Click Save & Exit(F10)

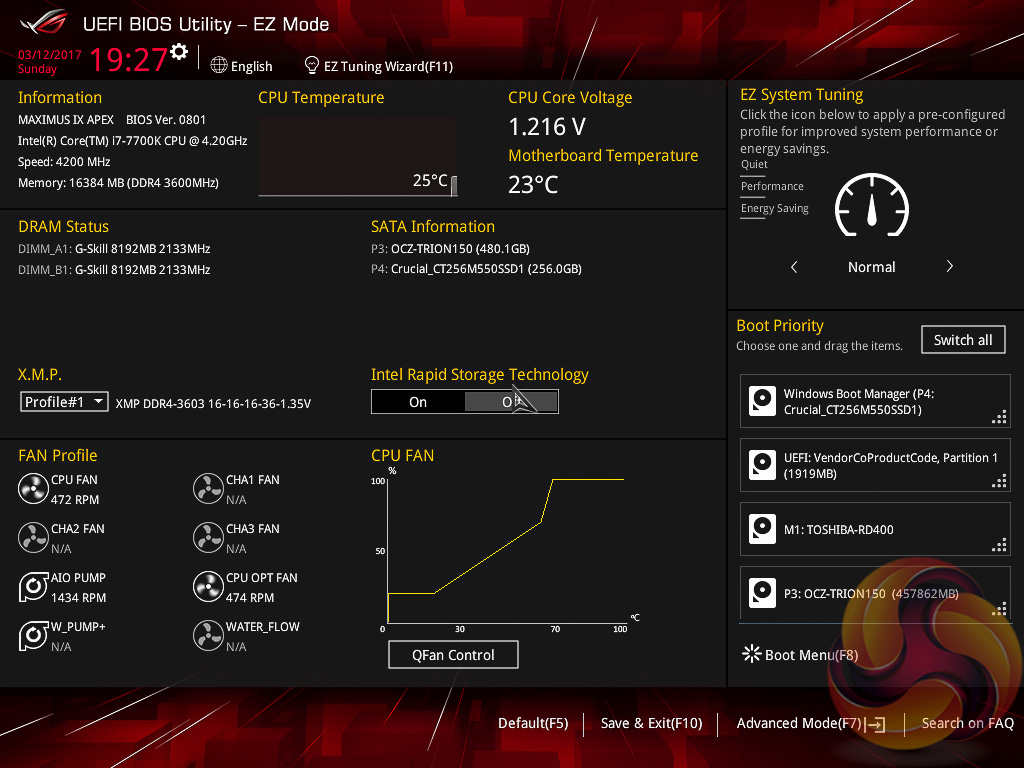coord(651,723)
